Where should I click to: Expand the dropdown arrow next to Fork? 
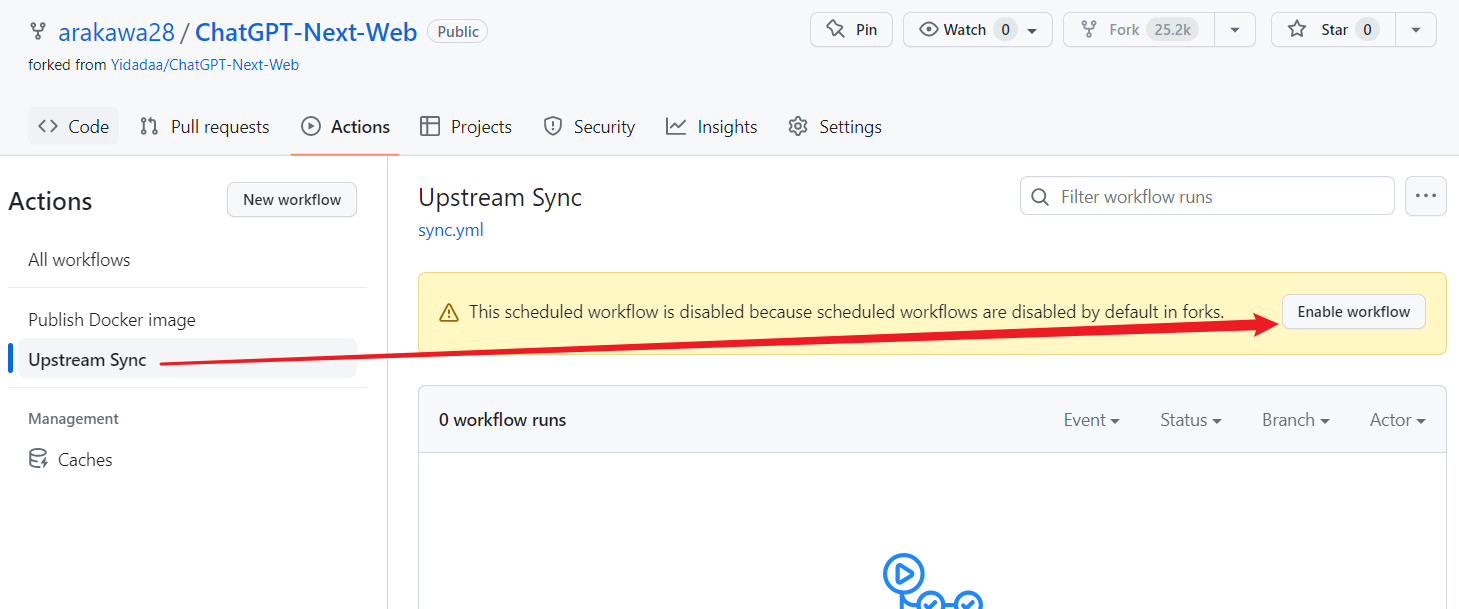tap(1235, 30)
